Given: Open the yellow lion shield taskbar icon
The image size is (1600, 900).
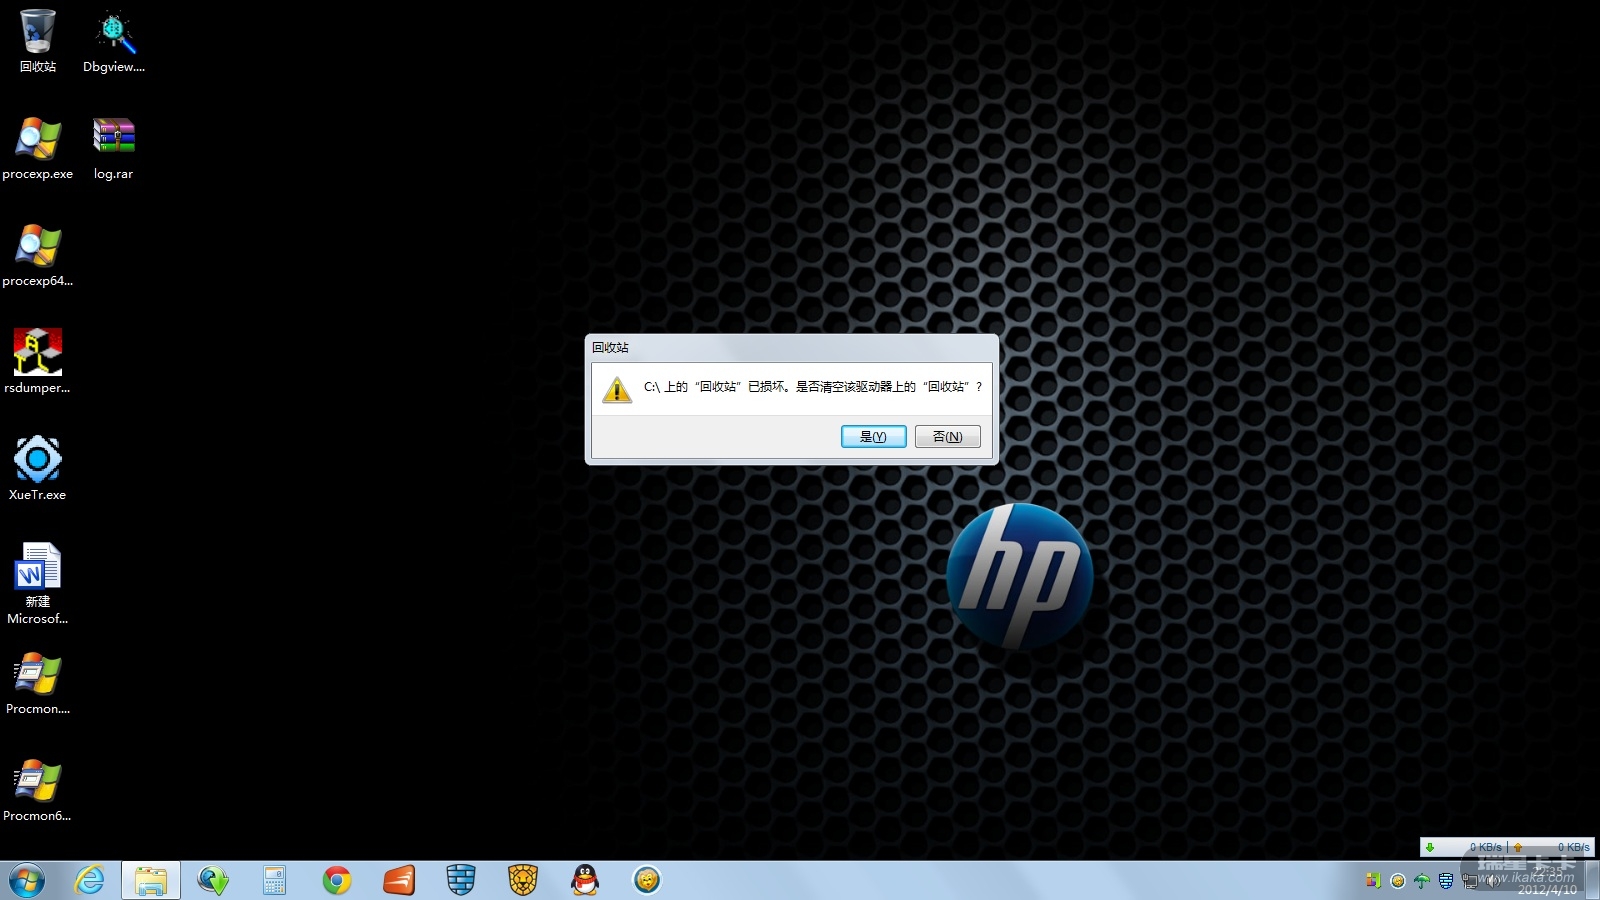Looking at the screenshot, I should (523, 881).
